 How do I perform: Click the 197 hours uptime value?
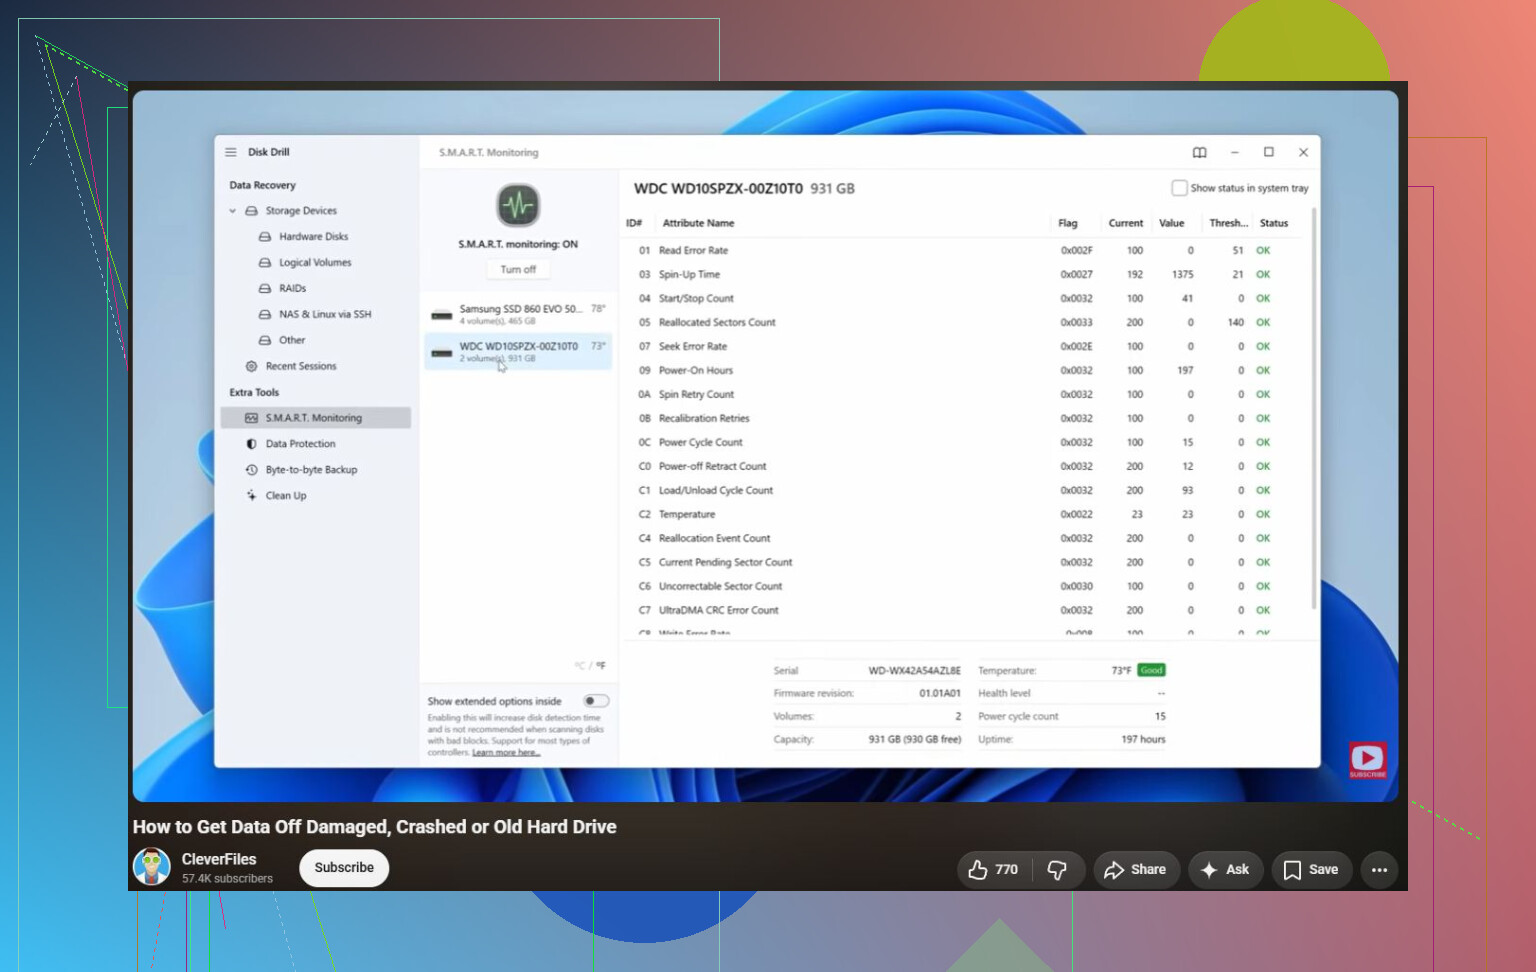tap(1143, 740)
